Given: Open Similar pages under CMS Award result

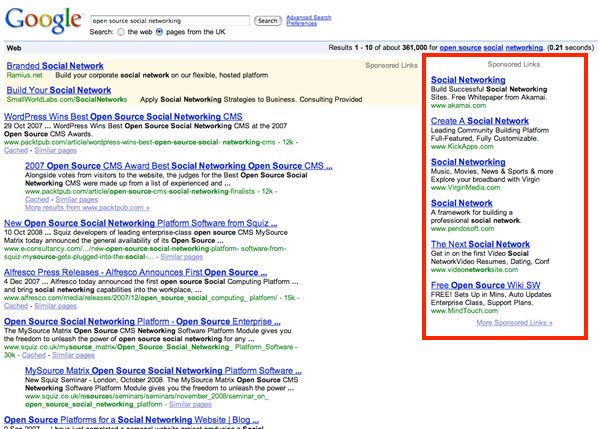Looking at the screenshot, I should (77, 200).
